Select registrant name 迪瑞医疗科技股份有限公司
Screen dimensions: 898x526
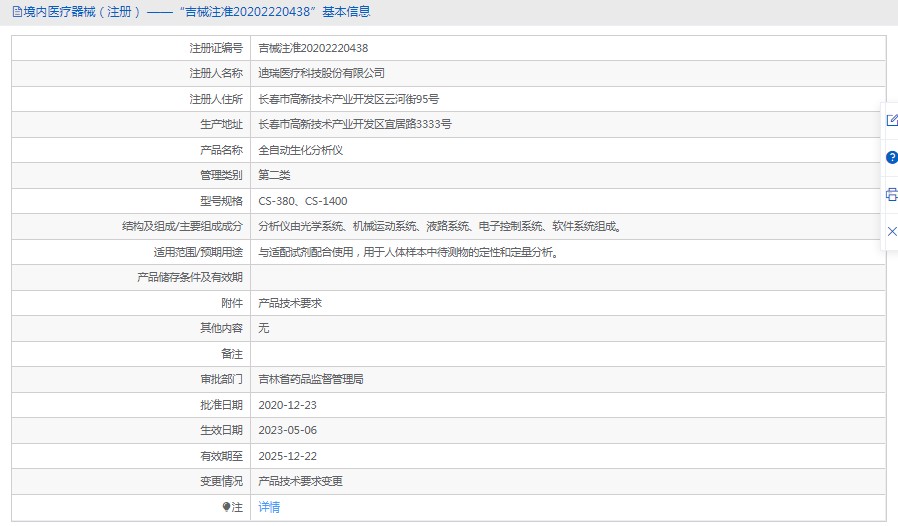point(321,73)
